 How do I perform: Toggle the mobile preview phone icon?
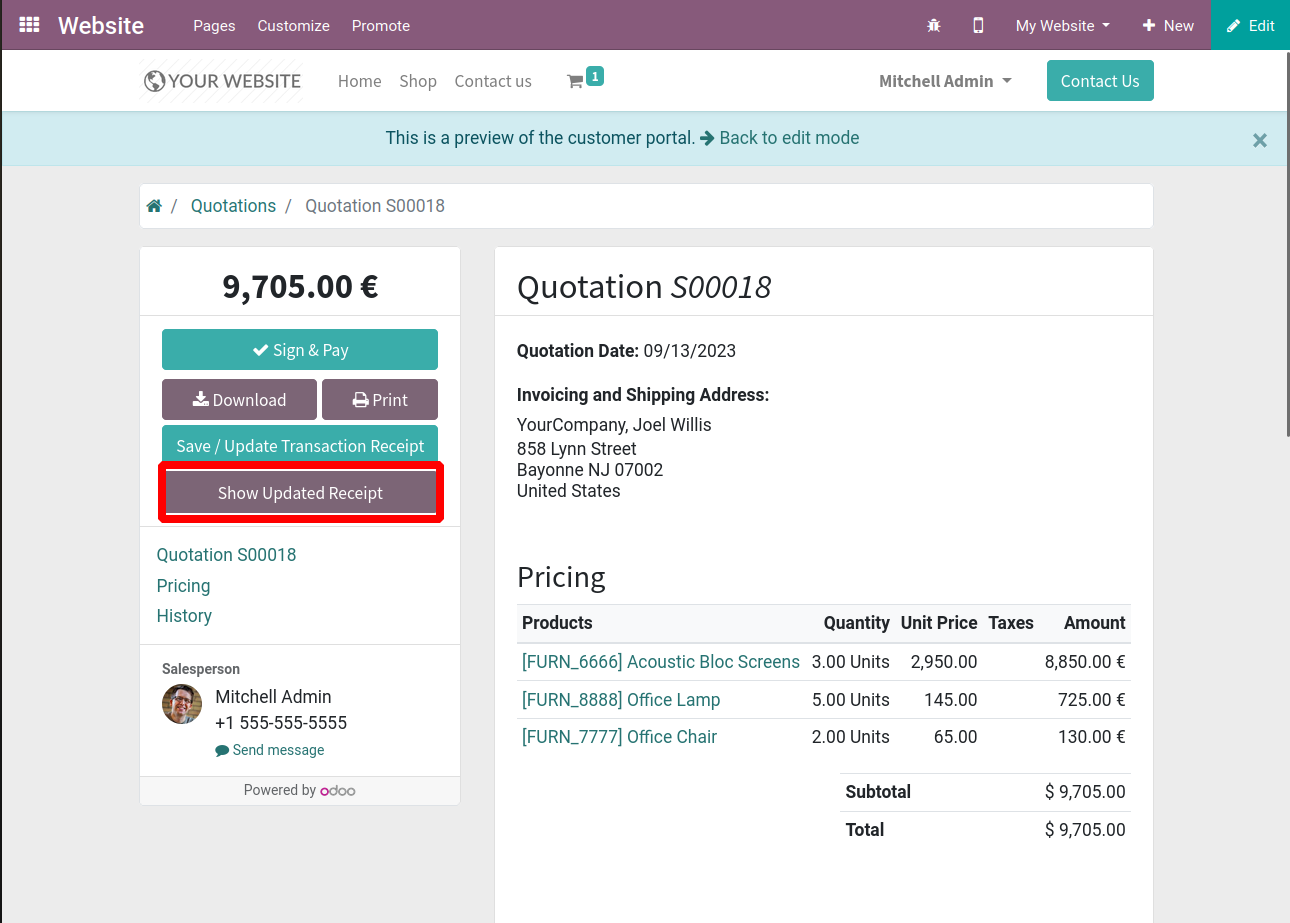pyautogui.click(x=978, y=25)
